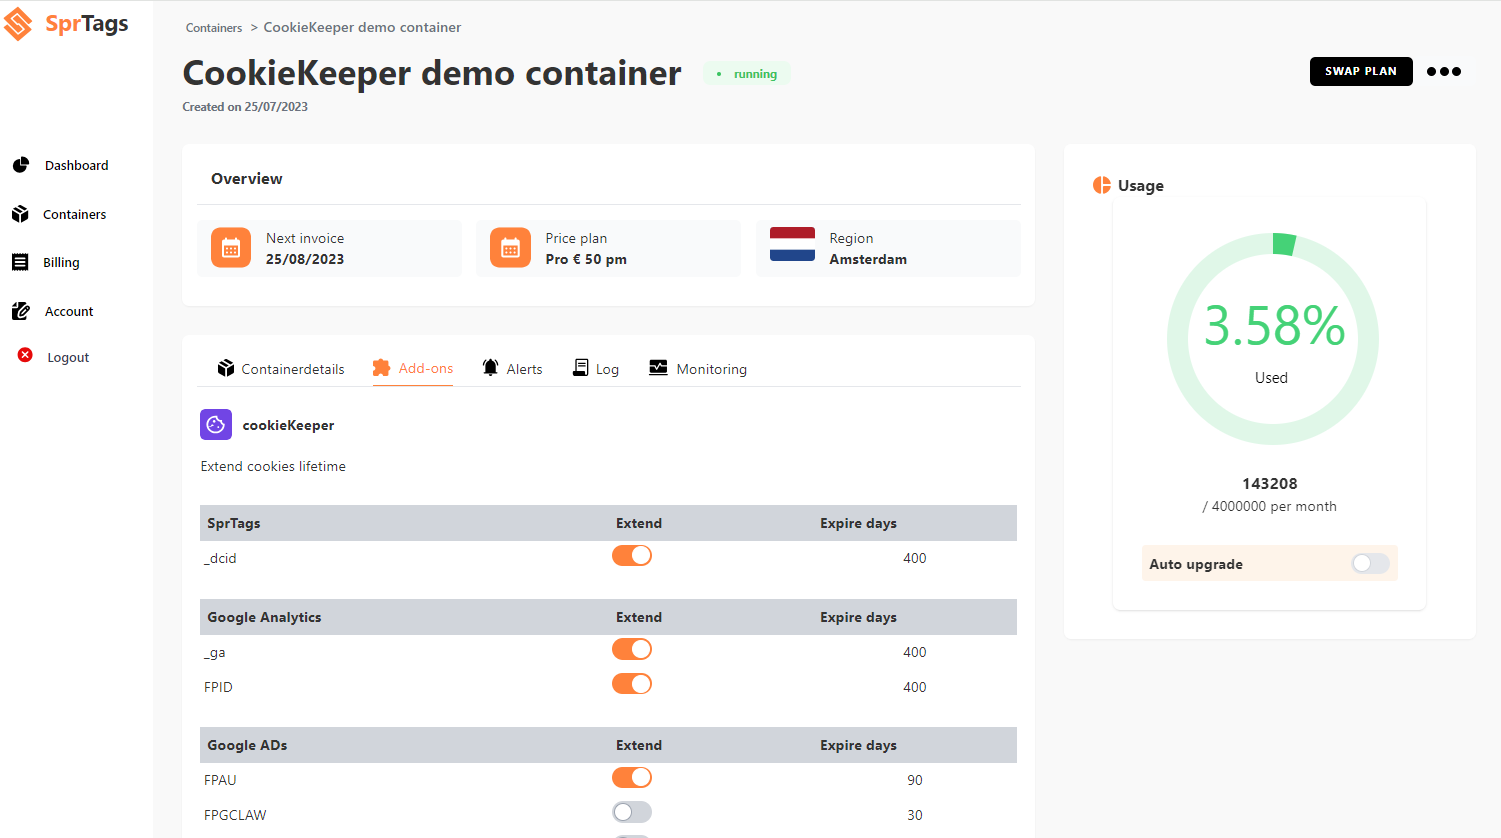Open the Dashboard from the sidebar

click(x=21, y=164)
